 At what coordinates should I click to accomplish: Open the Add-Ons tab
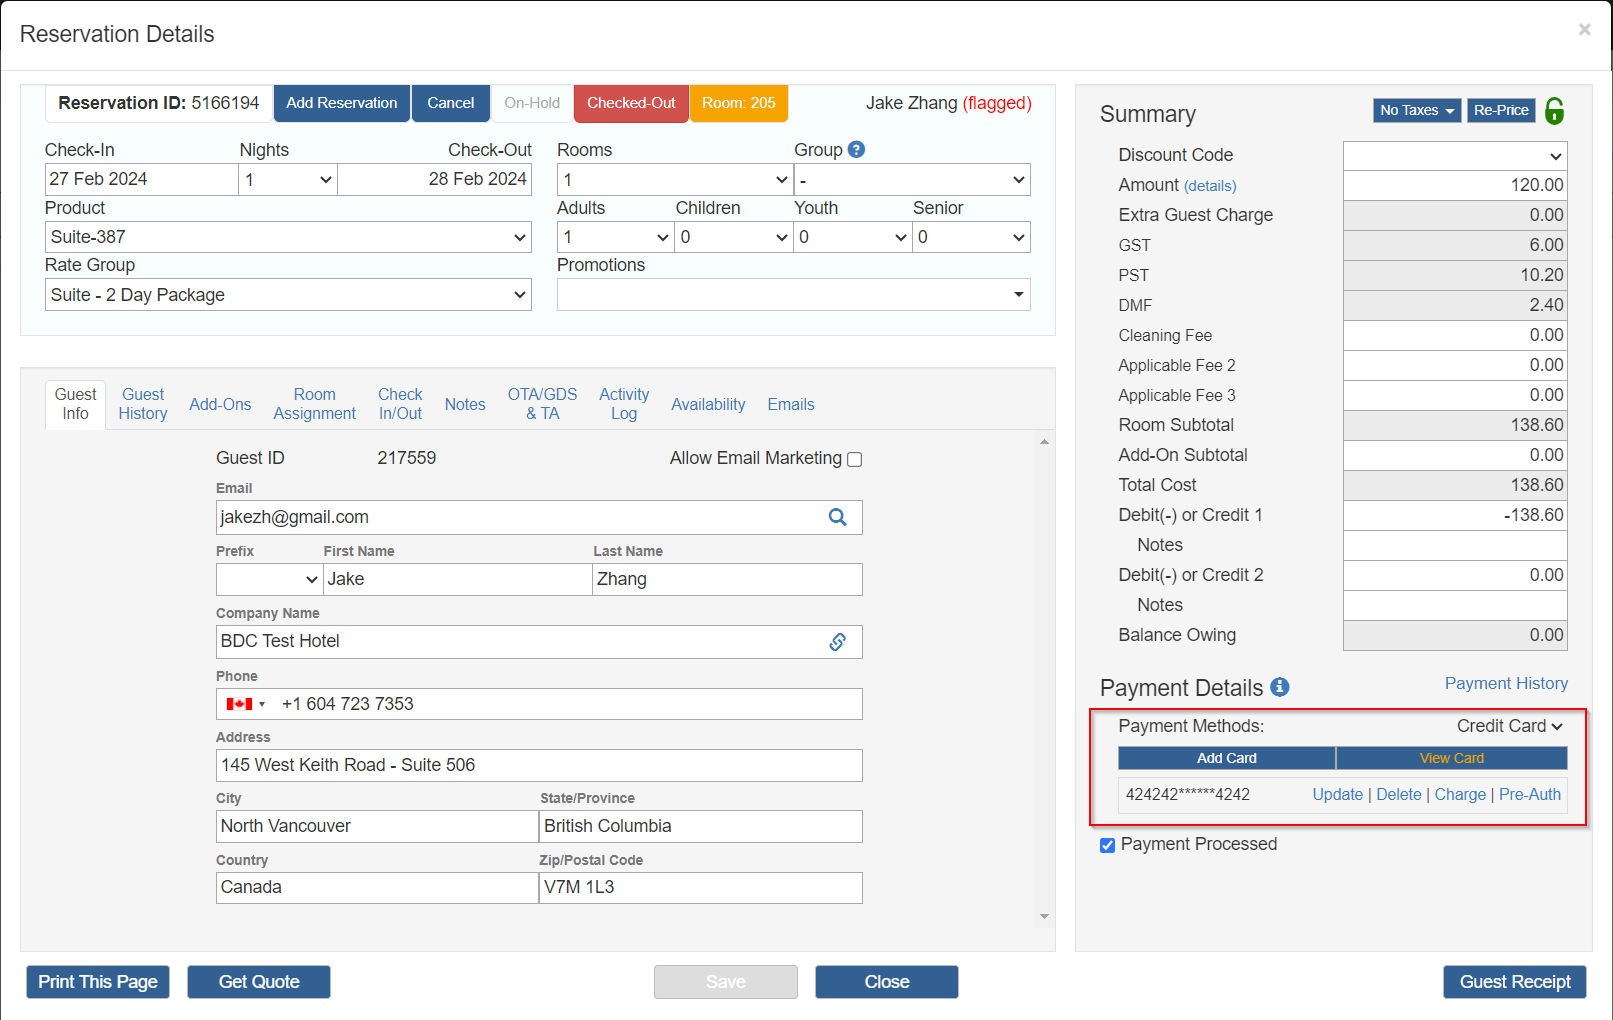(x=220, y=404)
